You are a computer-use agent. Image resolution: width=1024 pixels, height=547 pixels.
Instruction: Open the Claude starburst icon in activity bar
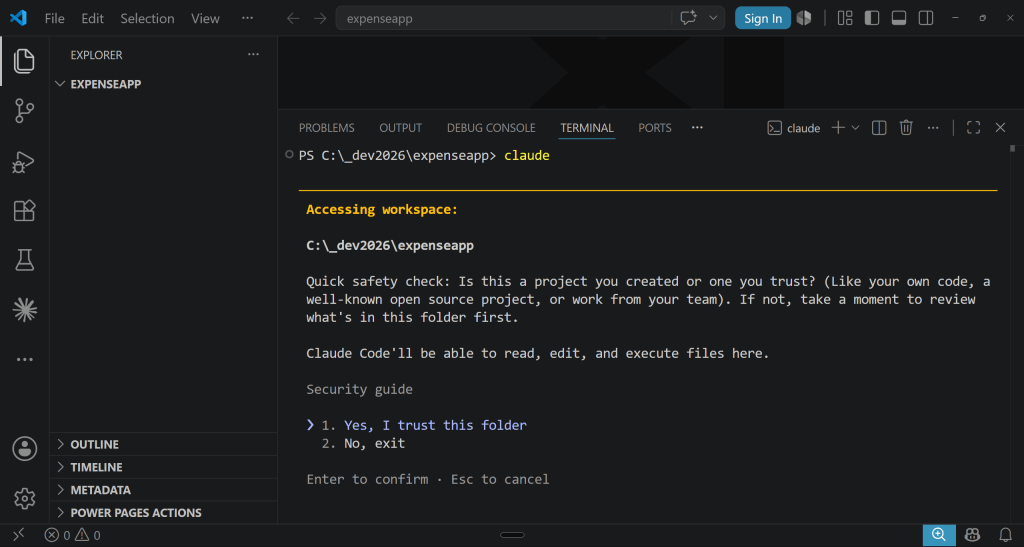24,309
